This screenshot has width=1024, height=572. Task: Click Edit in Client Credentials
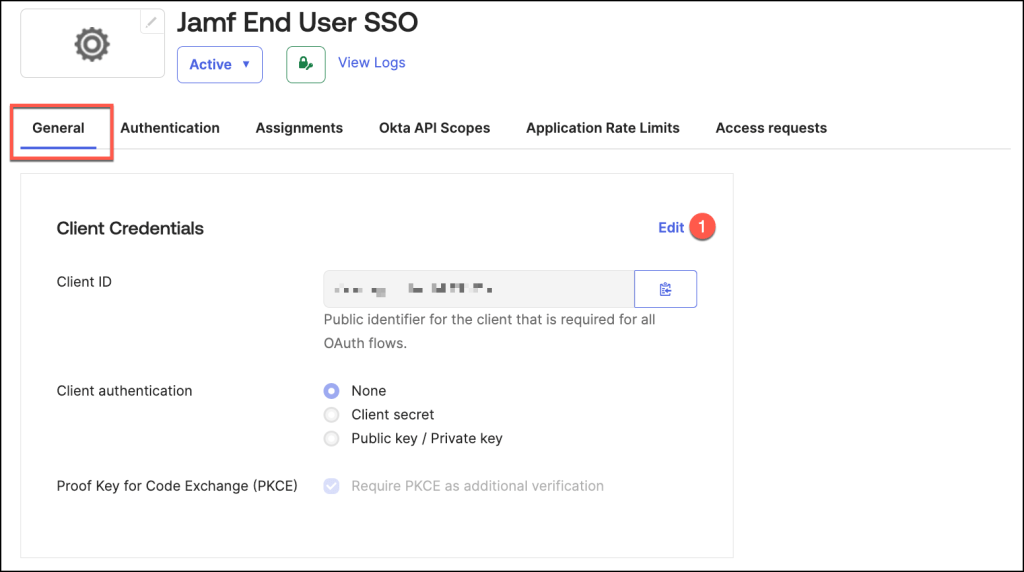tap(671, 228)
